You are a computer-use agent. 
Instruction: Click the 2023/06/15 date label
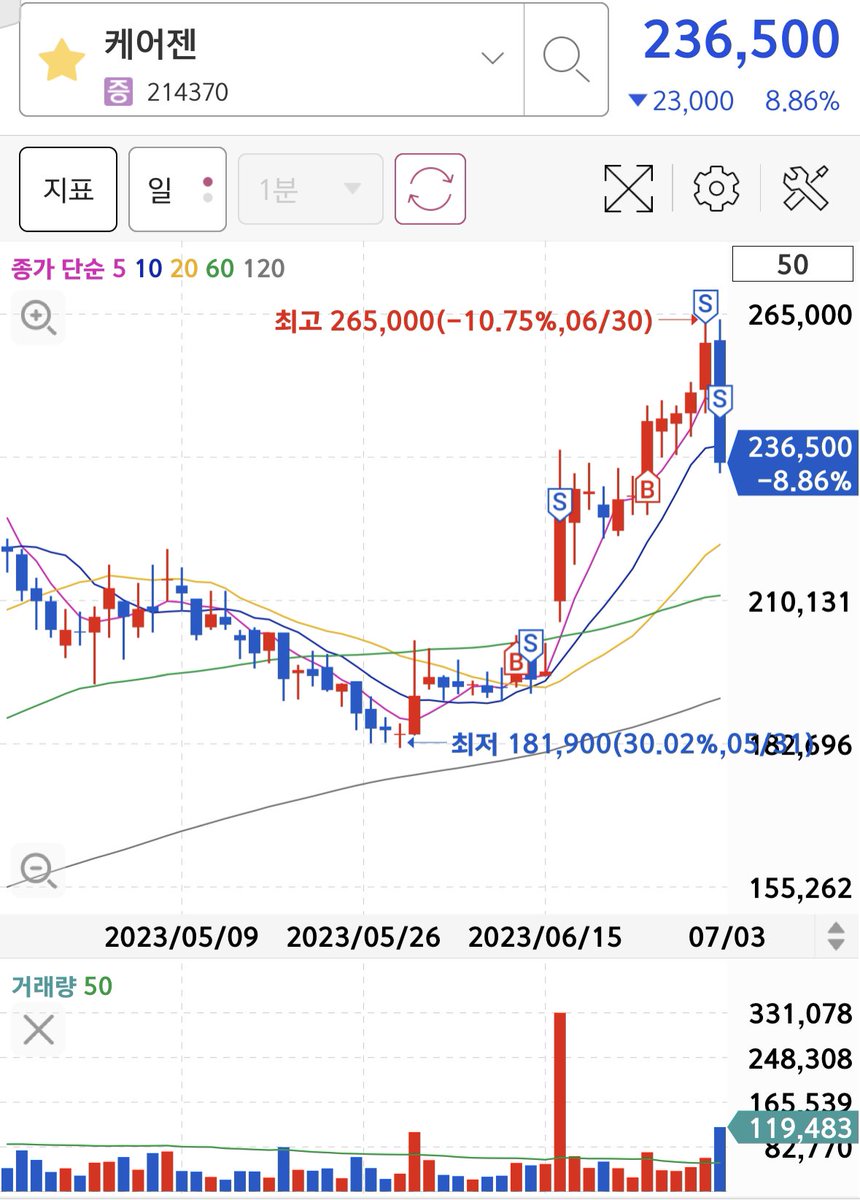coord(545,937)
